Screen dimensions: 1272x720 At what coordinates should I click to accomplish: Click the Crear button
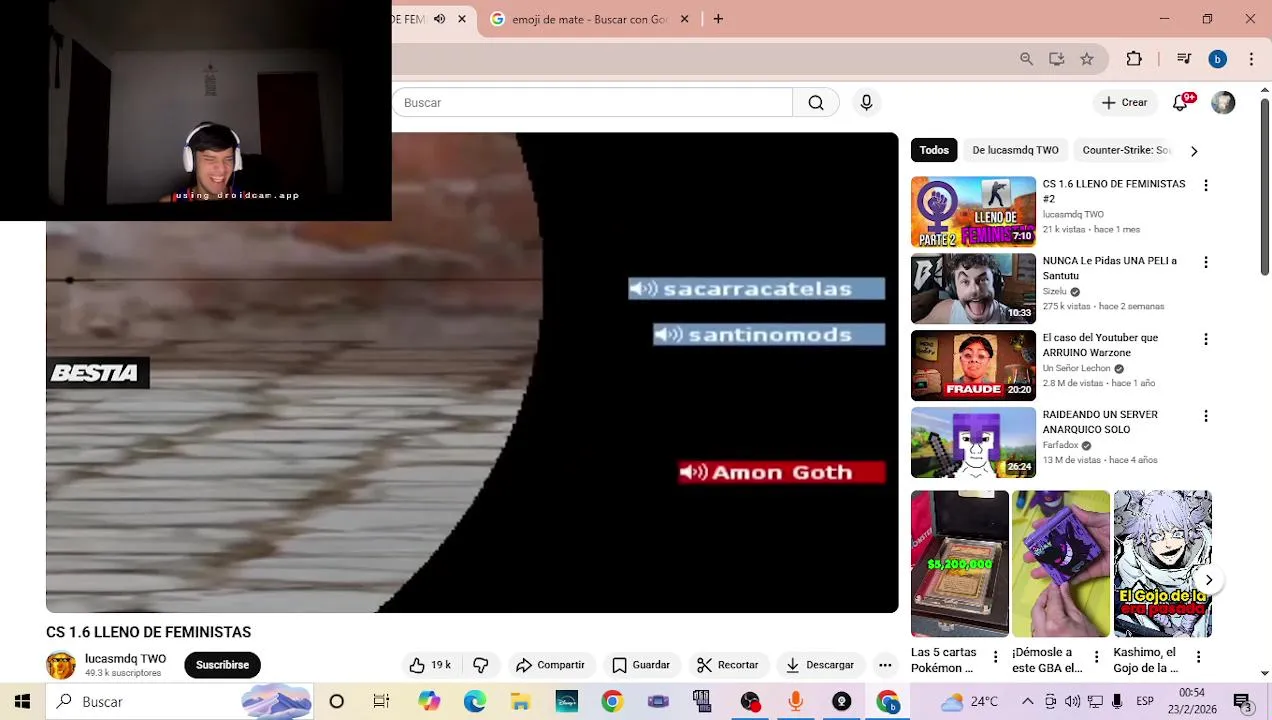click(x=1124, y=102)
